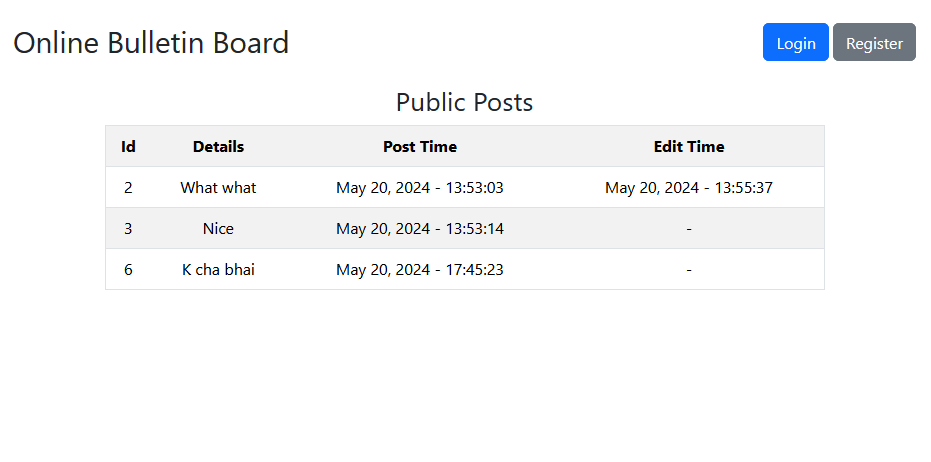Viewport: 931px width, 462px height.
Task: Select post id 6 cell
Action: (128, 269)
